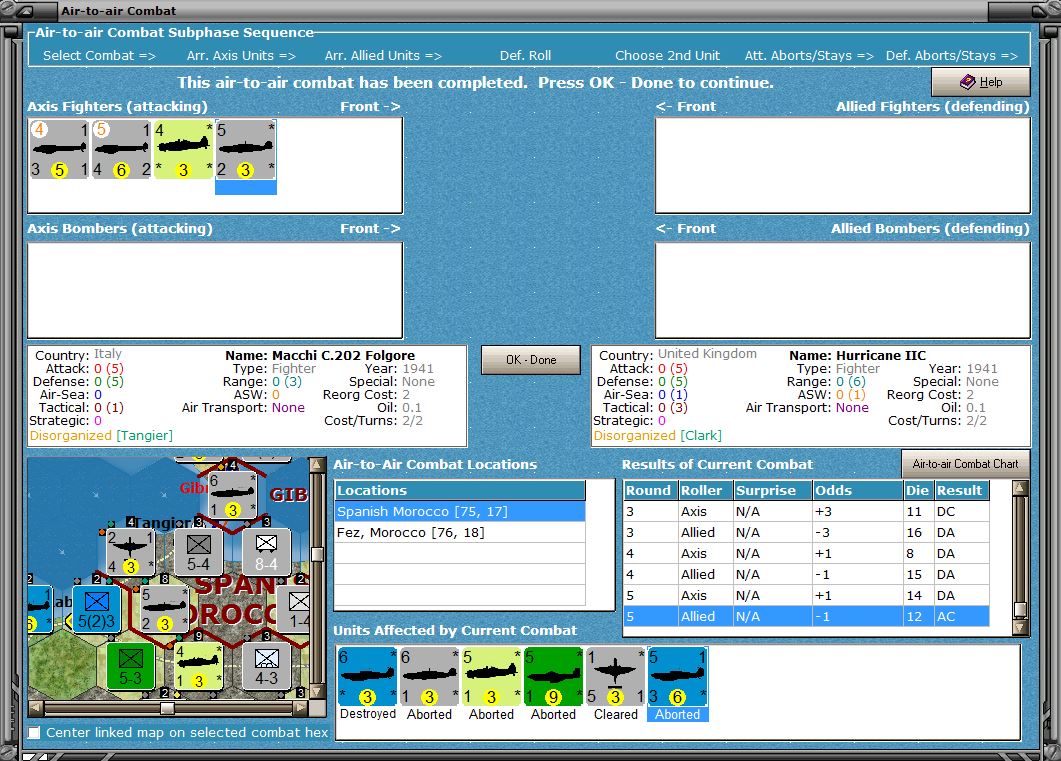
Task: Click the results table scrollbar thumb
Action: [1020, 610]
